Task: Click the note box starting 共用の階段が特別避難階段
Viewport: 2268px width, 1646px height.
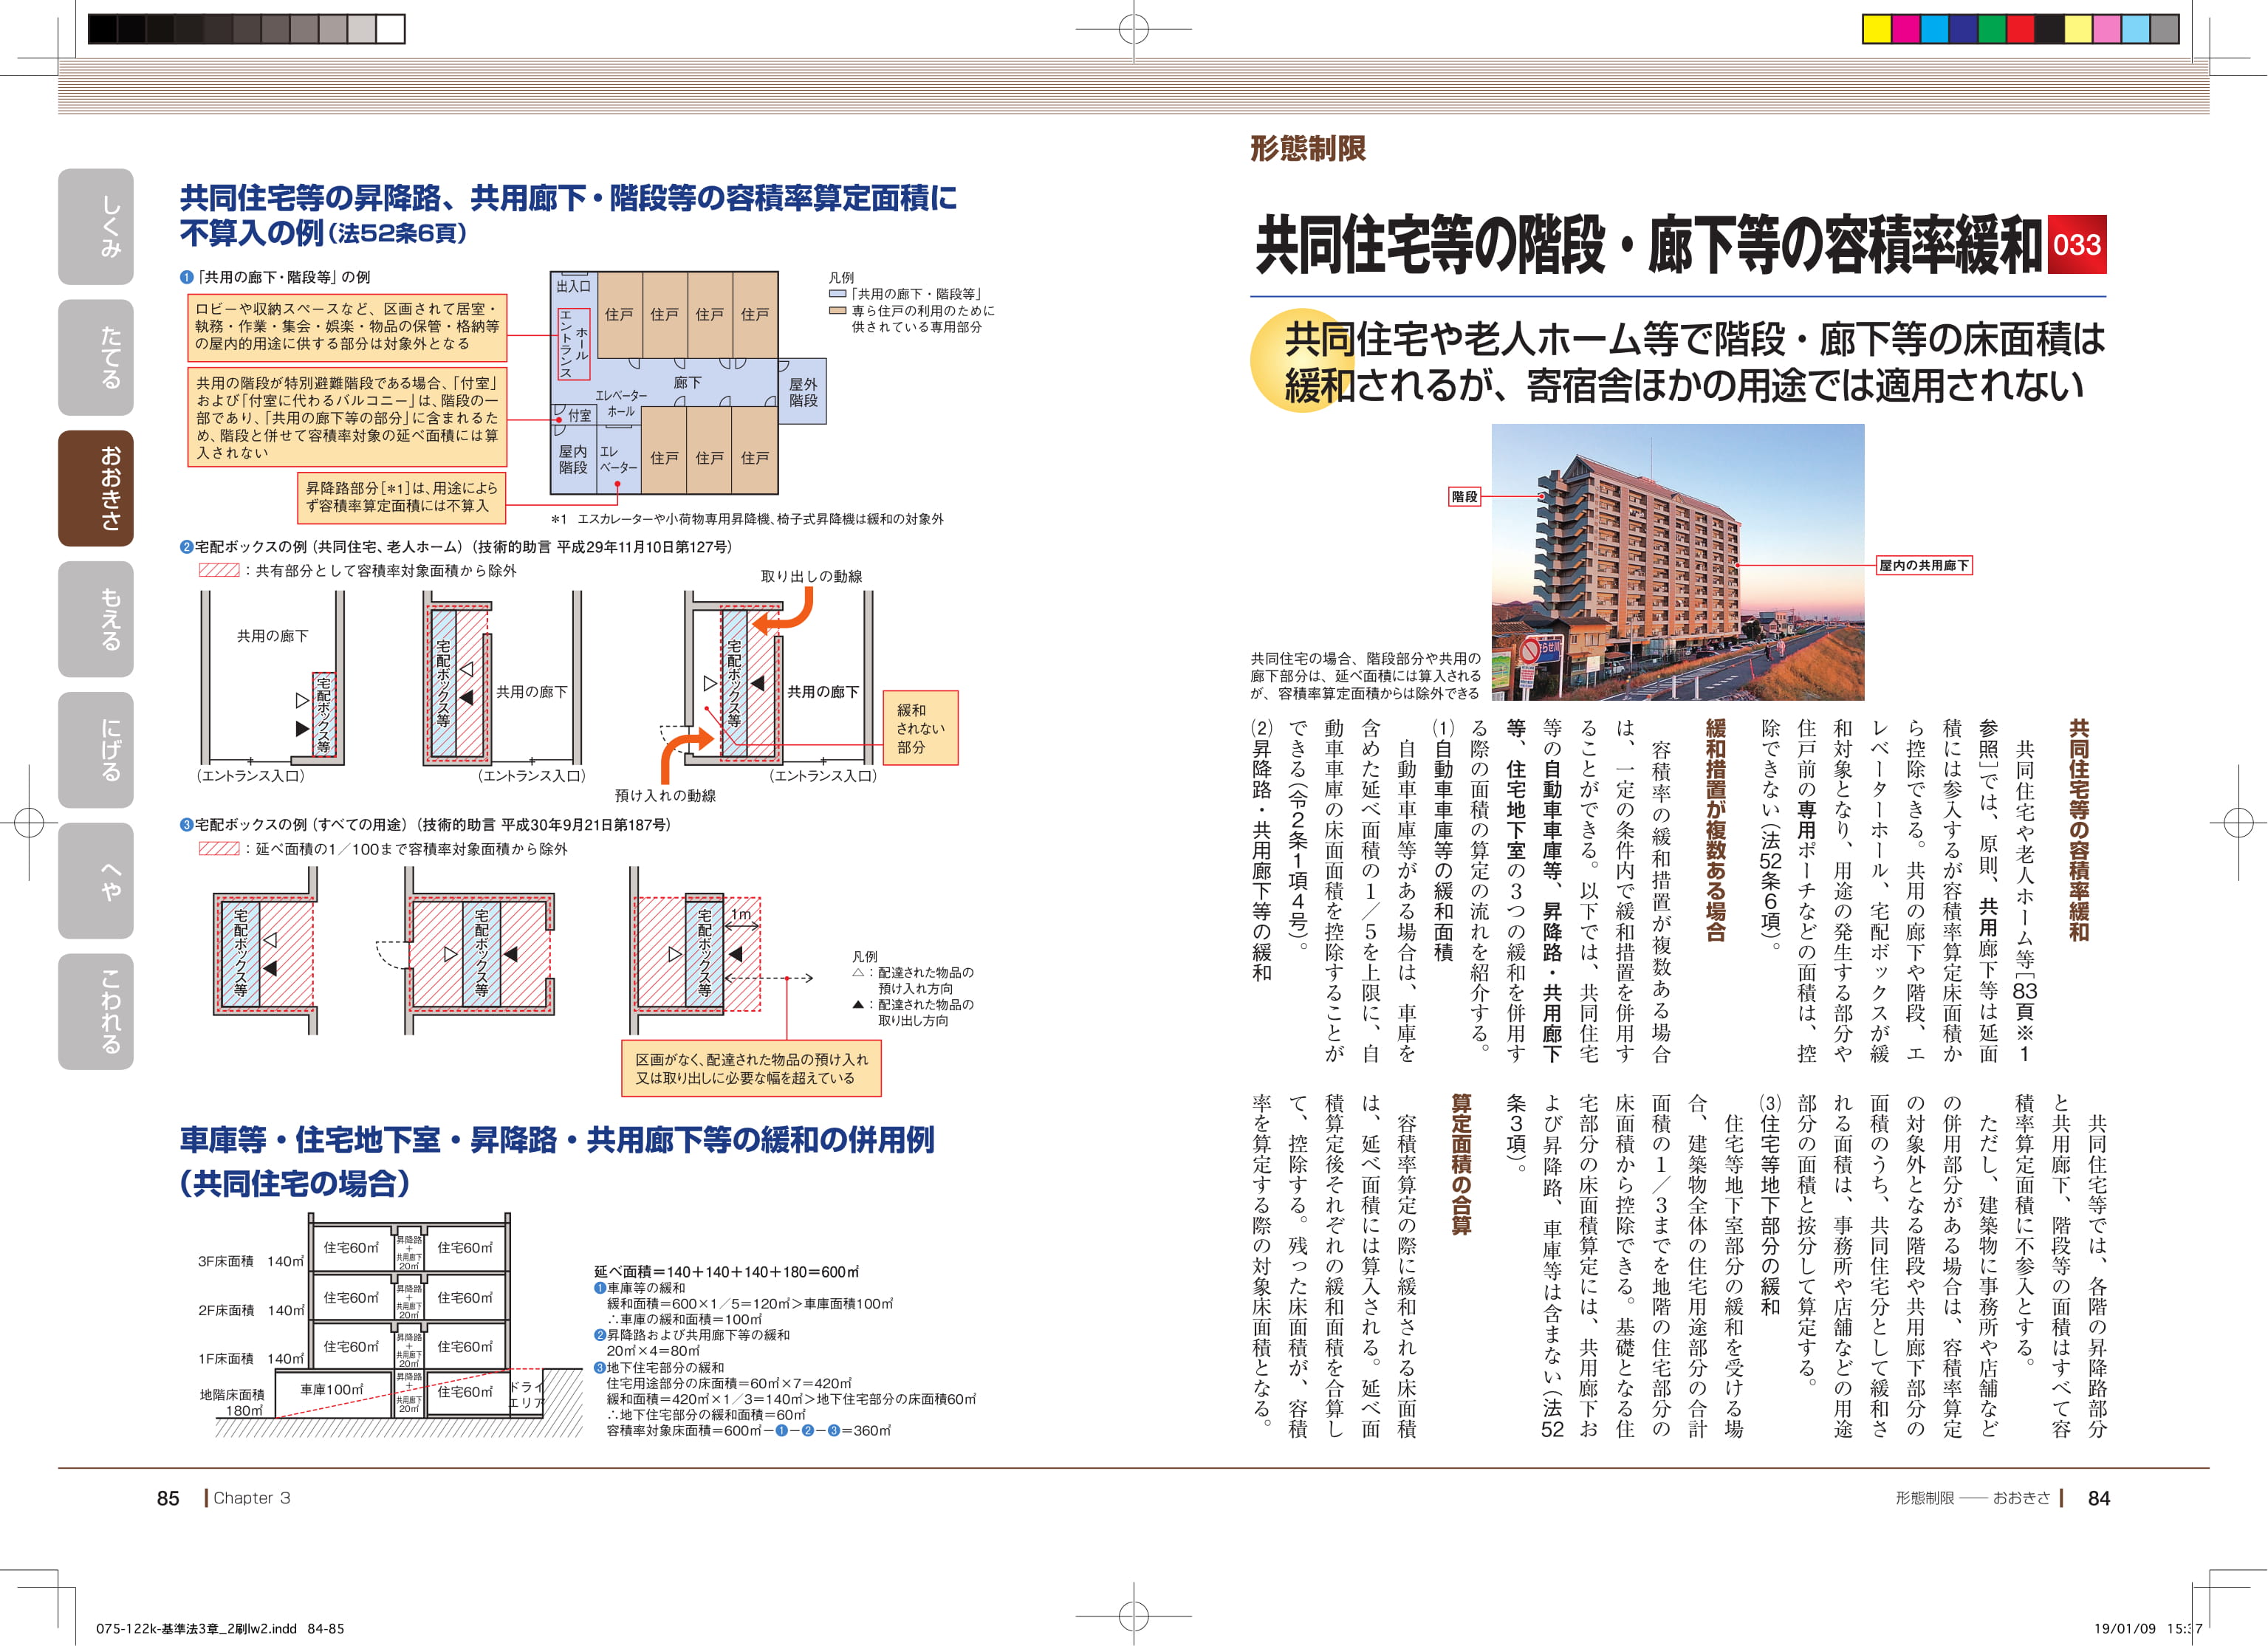Action: (x=347, y=418)
